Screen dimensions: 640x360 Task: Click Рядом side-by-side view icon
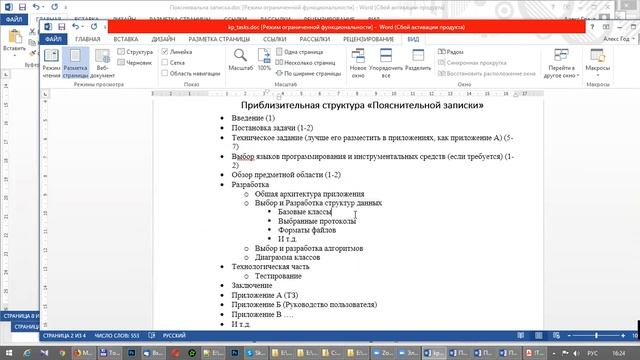coord(451,52)
